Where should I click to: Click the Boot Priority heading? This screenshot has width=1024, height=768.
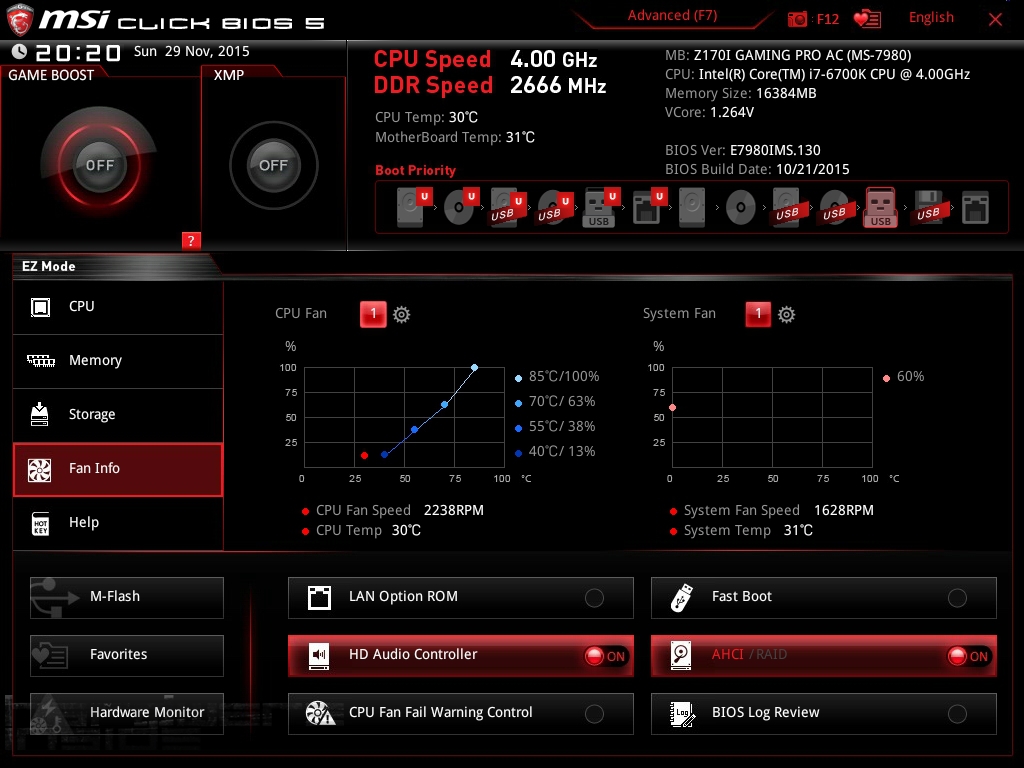point(415,170)
